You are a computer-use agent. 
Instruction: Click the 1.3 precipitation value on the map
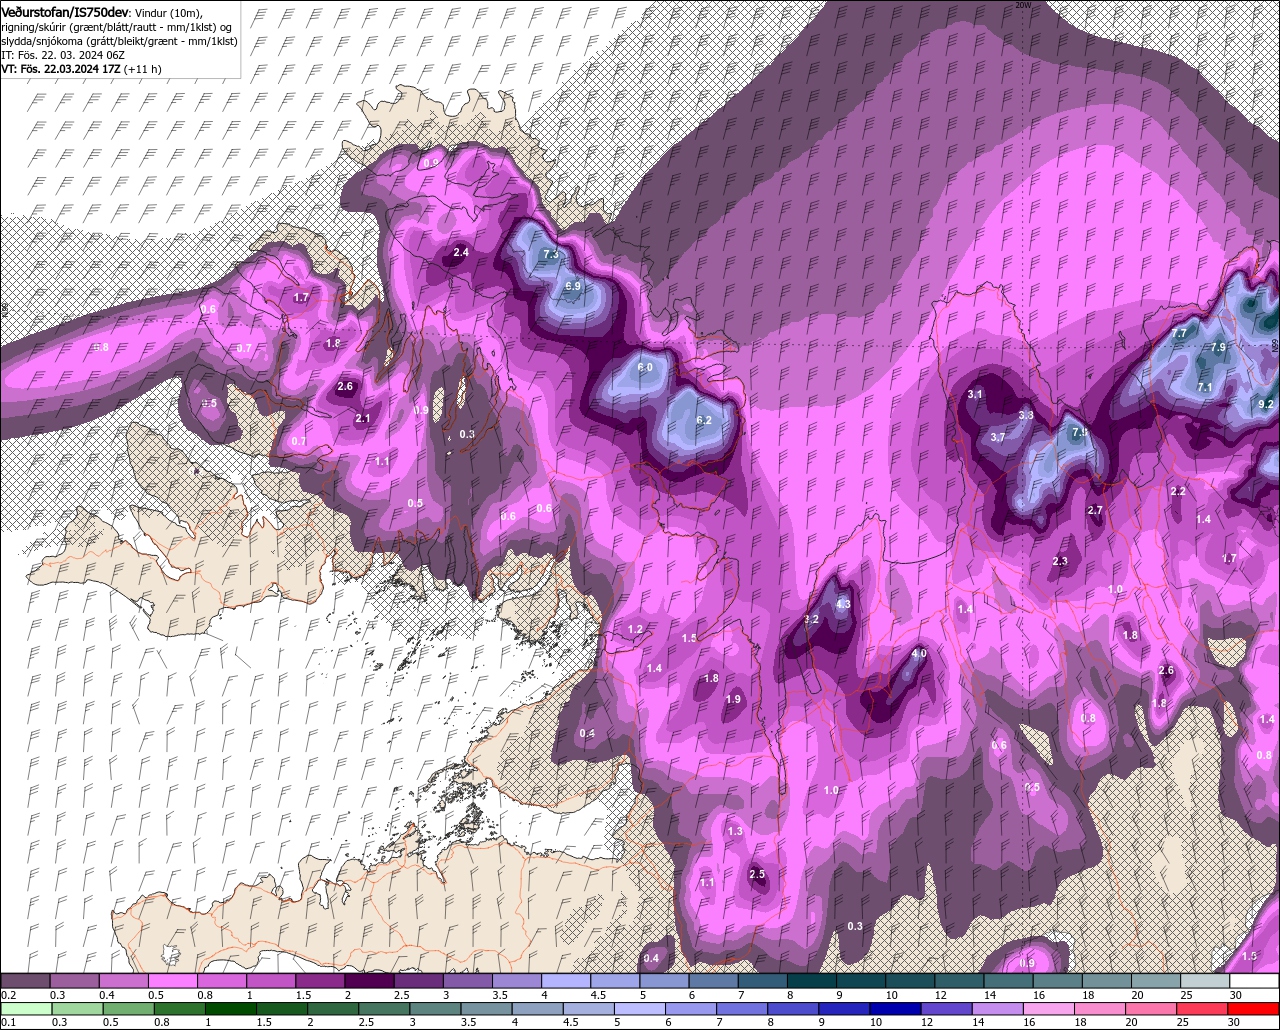(x=735, y=831)
